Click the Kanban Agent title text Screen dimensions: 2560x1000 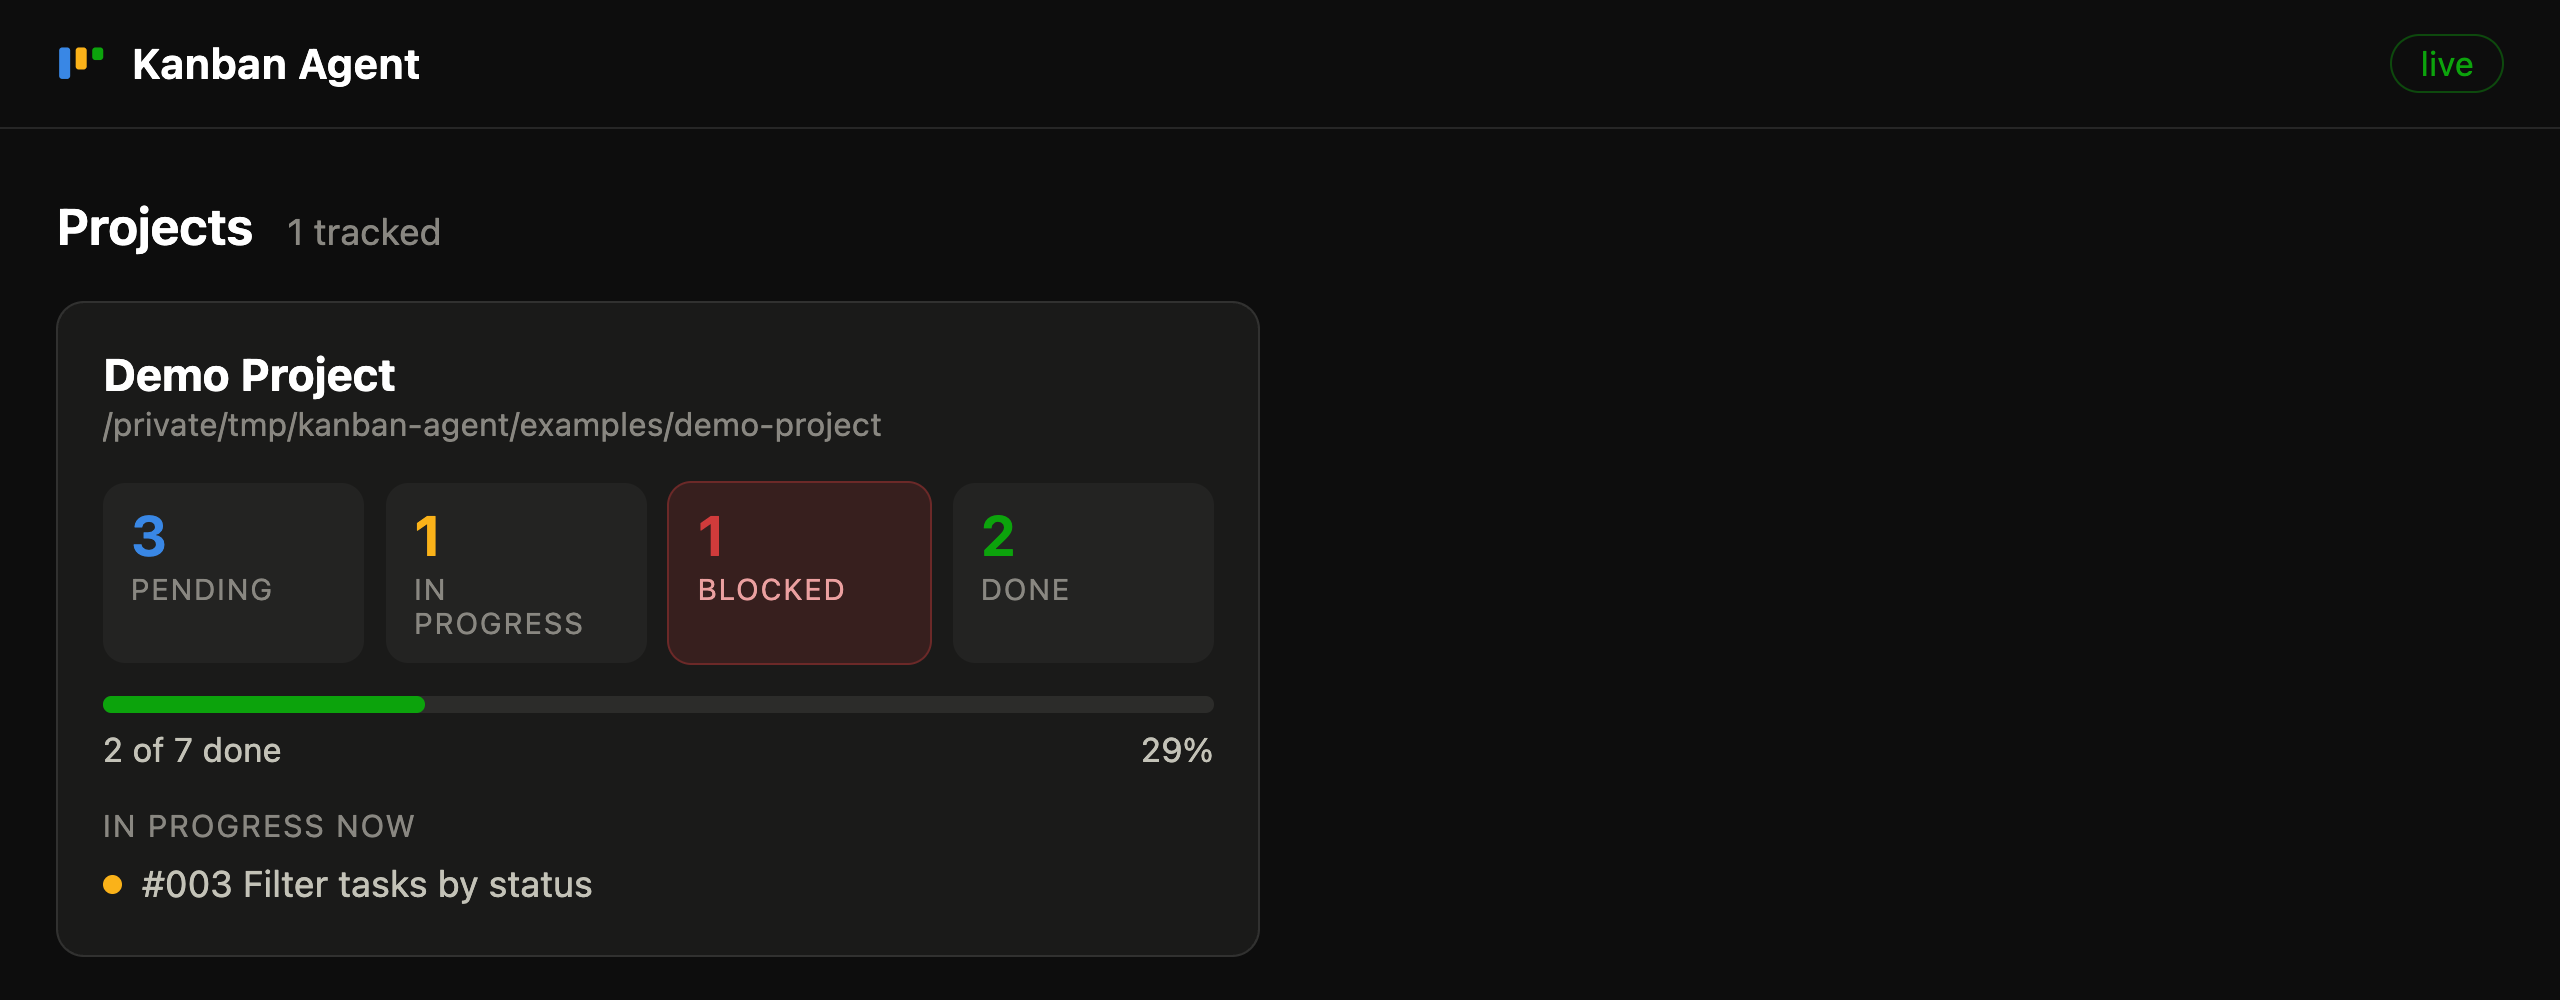coord(276,64)
